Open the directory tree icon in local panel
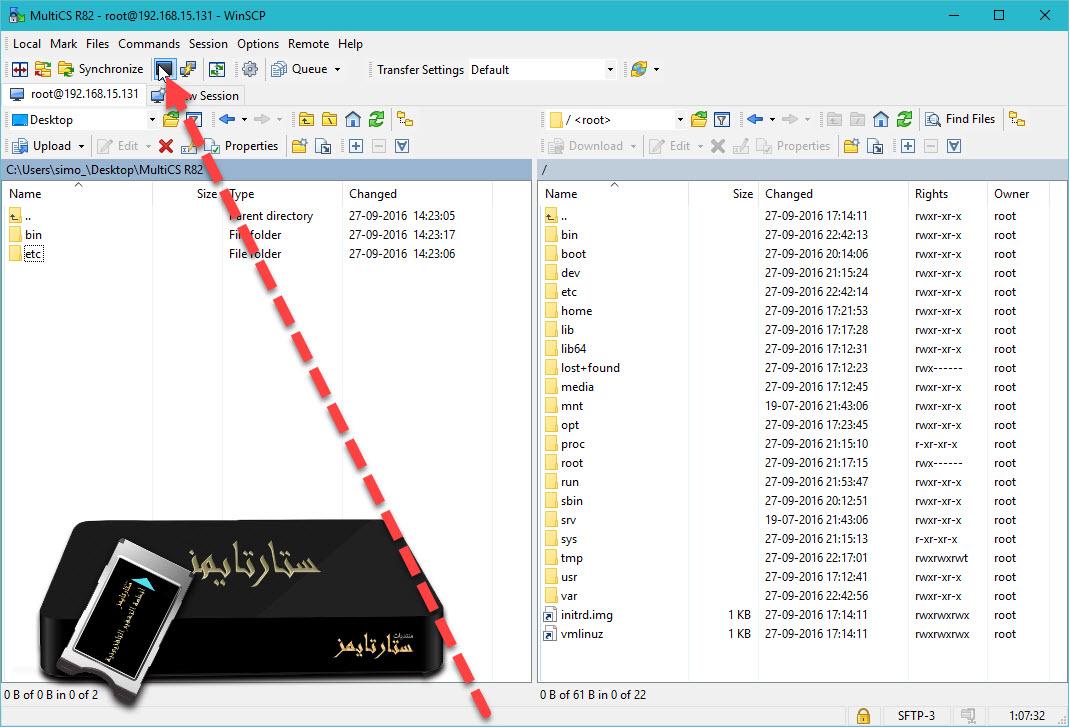This screenshot has width=1069, height=727. coord(403,119)
